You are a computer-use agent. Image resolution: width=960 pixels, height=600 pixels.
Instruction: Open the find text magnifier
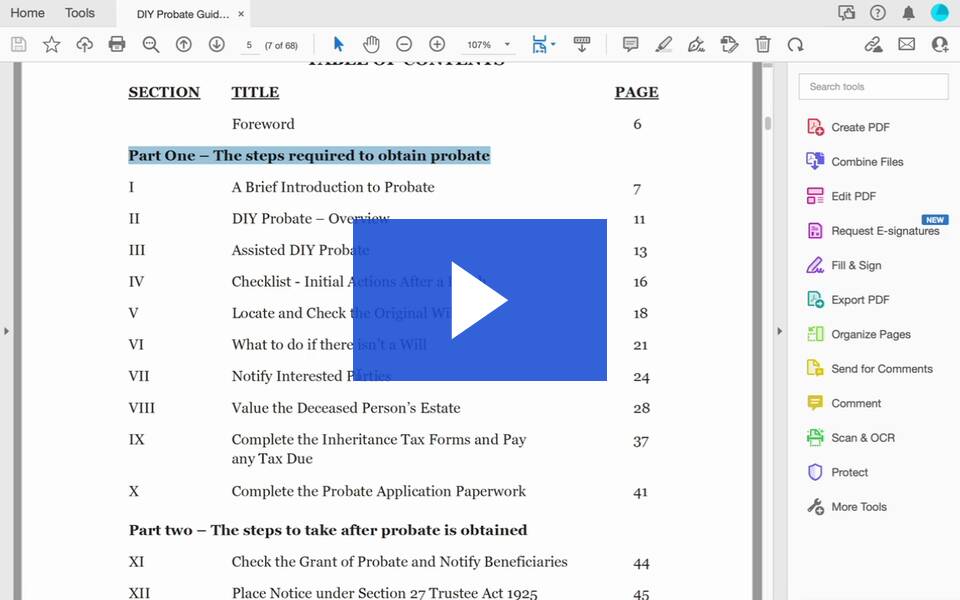[151, 44]
